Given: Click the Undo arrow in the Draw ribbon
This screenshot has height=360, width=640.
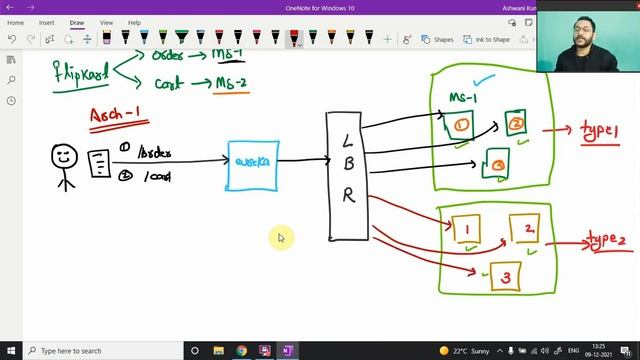Looking at the screenshot, I should point(12,39).
